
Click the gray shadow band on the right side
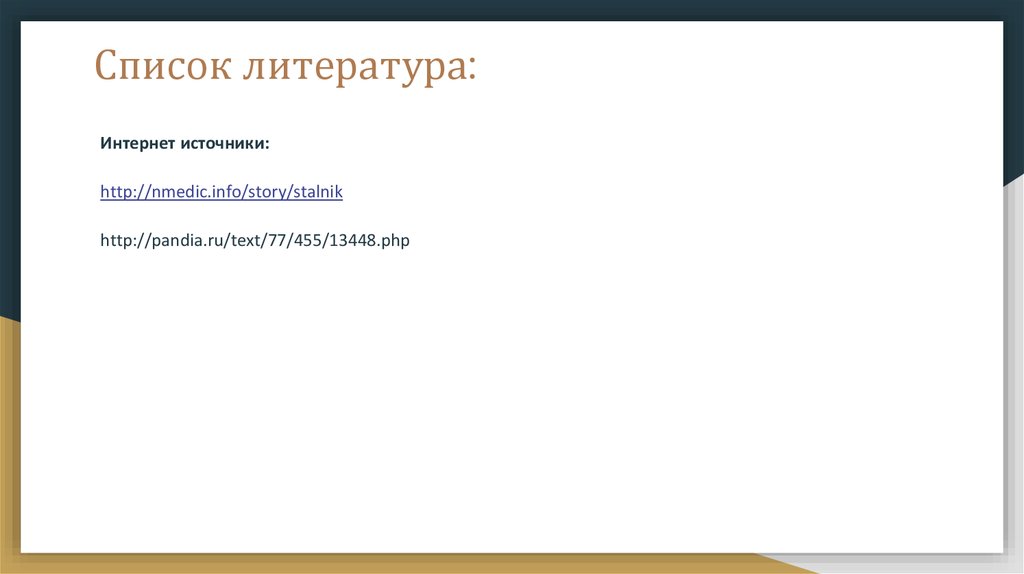pos(1014,380)
